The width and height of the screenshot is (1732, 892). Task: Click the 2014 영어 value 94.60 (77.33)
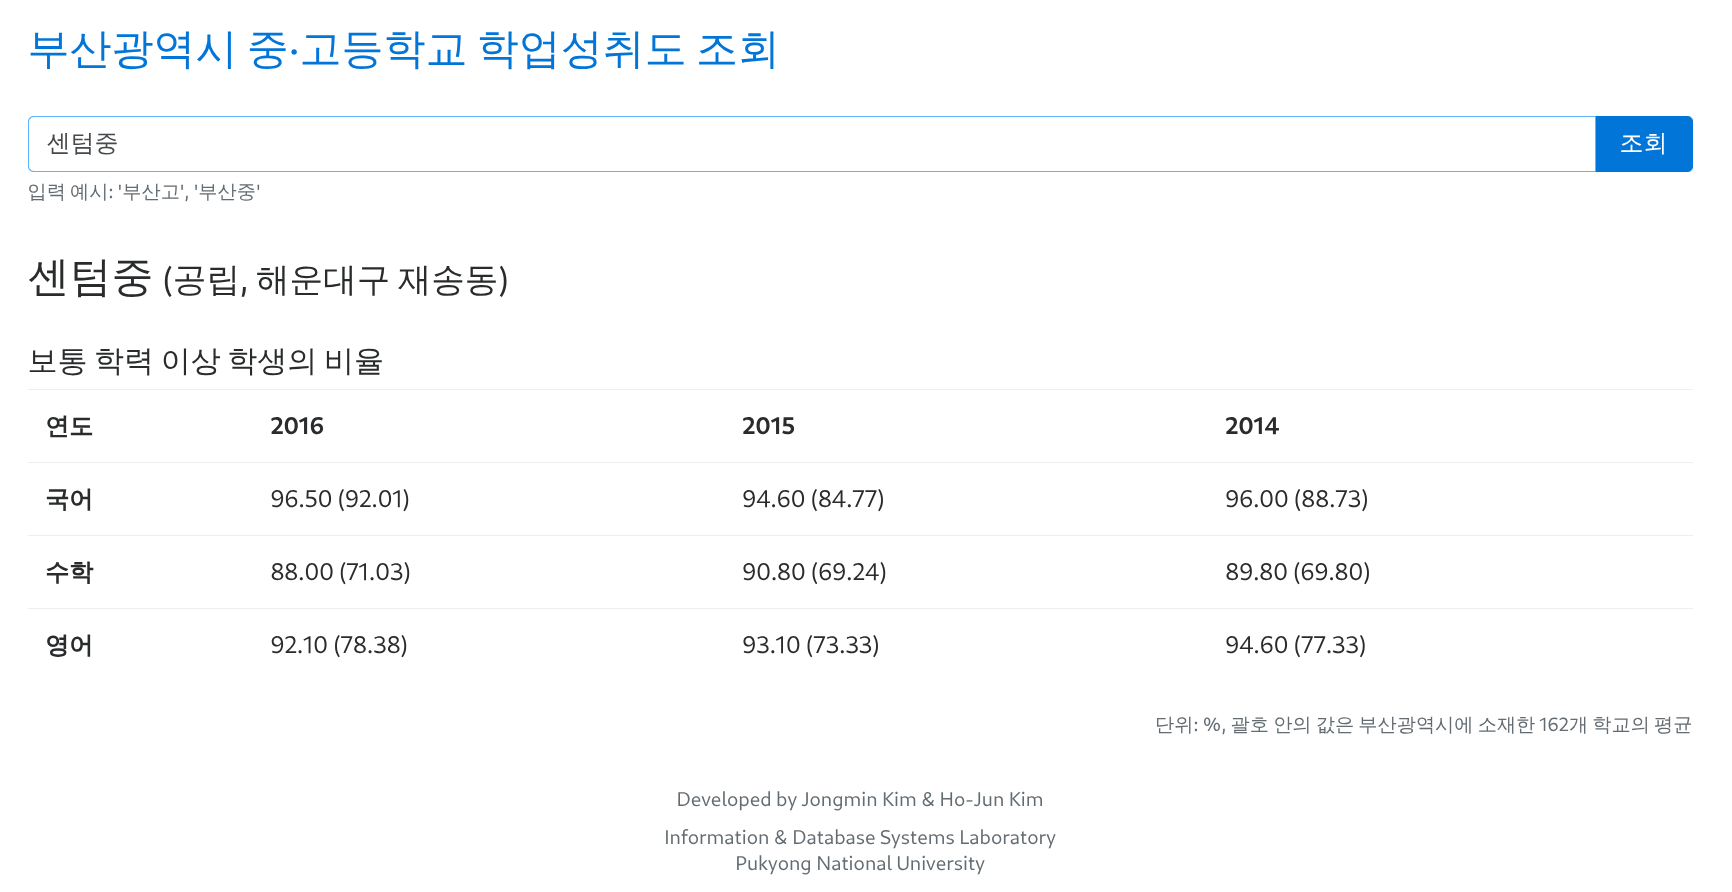(1295, 645)
